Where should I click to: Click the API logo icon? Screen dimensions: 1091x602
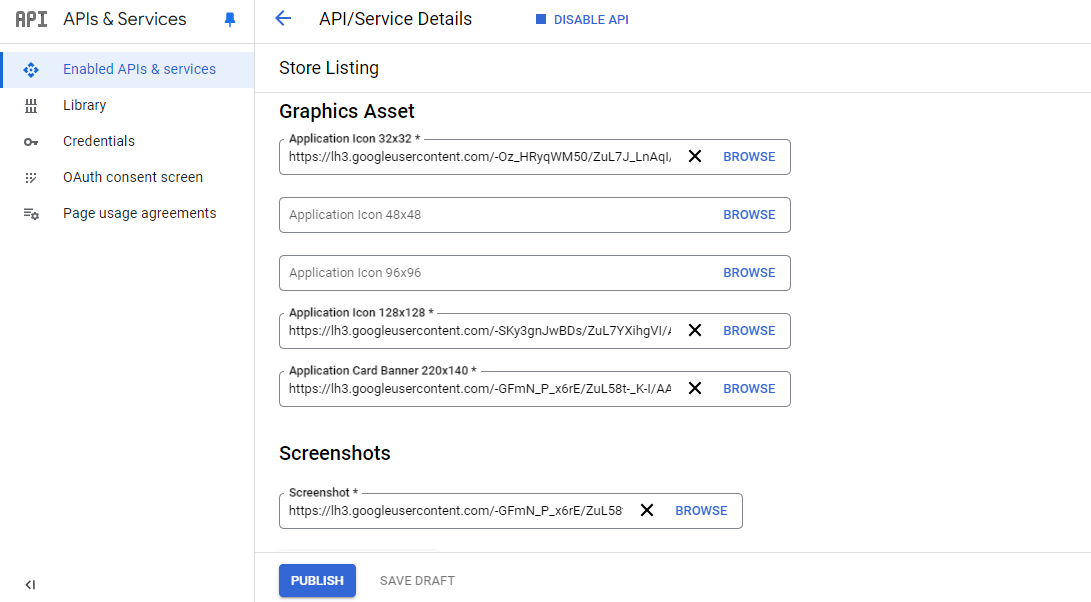31,19
